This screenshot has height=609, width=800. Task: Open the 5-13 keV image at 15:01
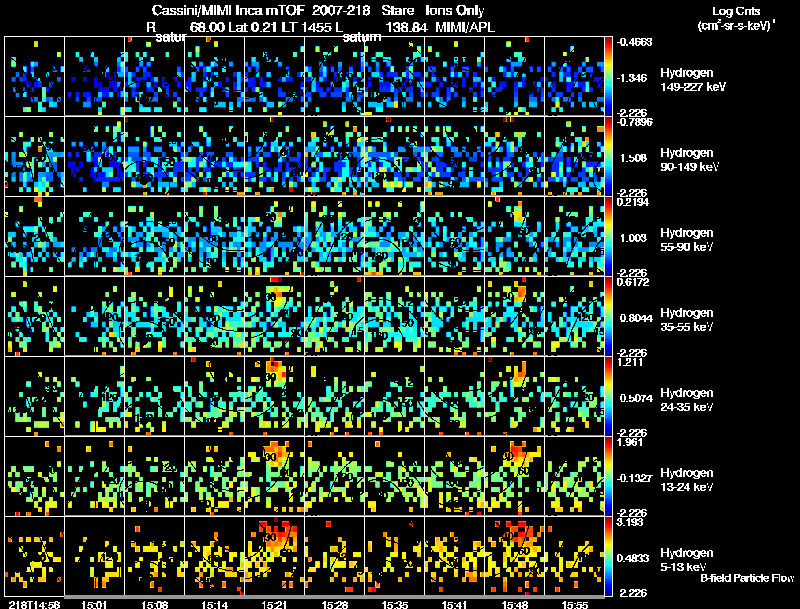(x=94, y=556)
